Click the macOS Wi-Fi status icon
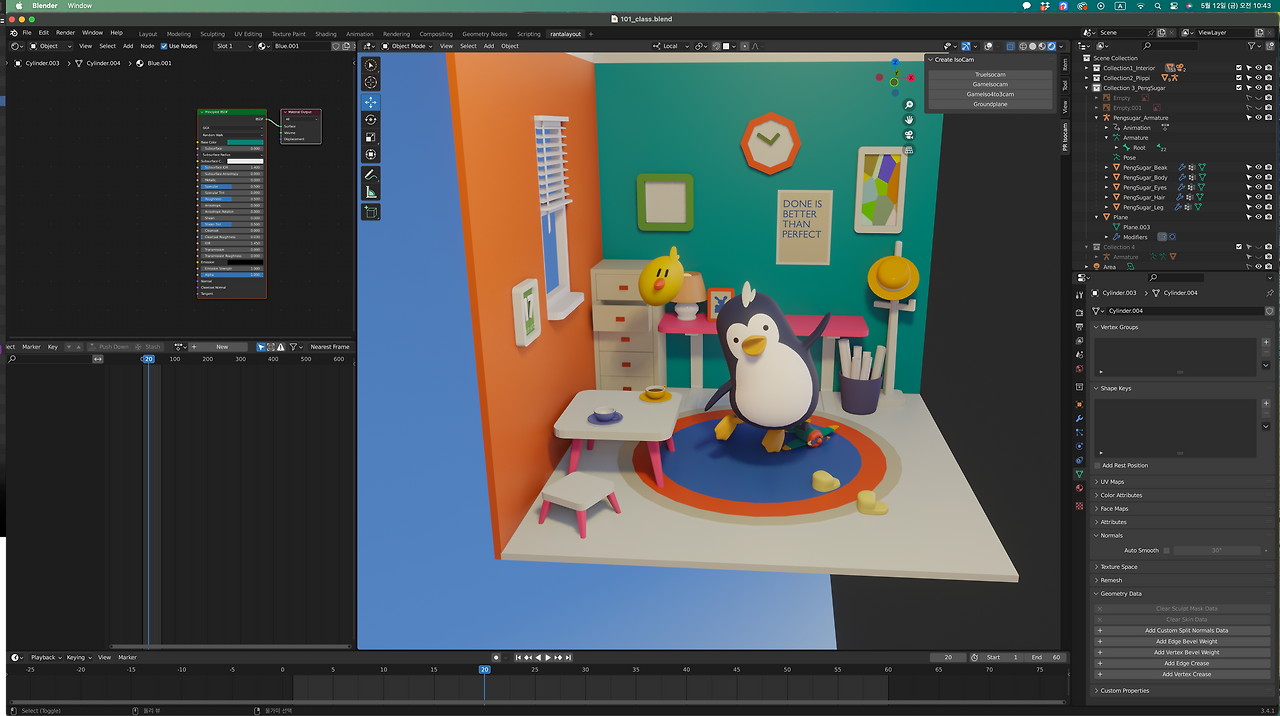 pyautogui.click(x=1141, y=5)
